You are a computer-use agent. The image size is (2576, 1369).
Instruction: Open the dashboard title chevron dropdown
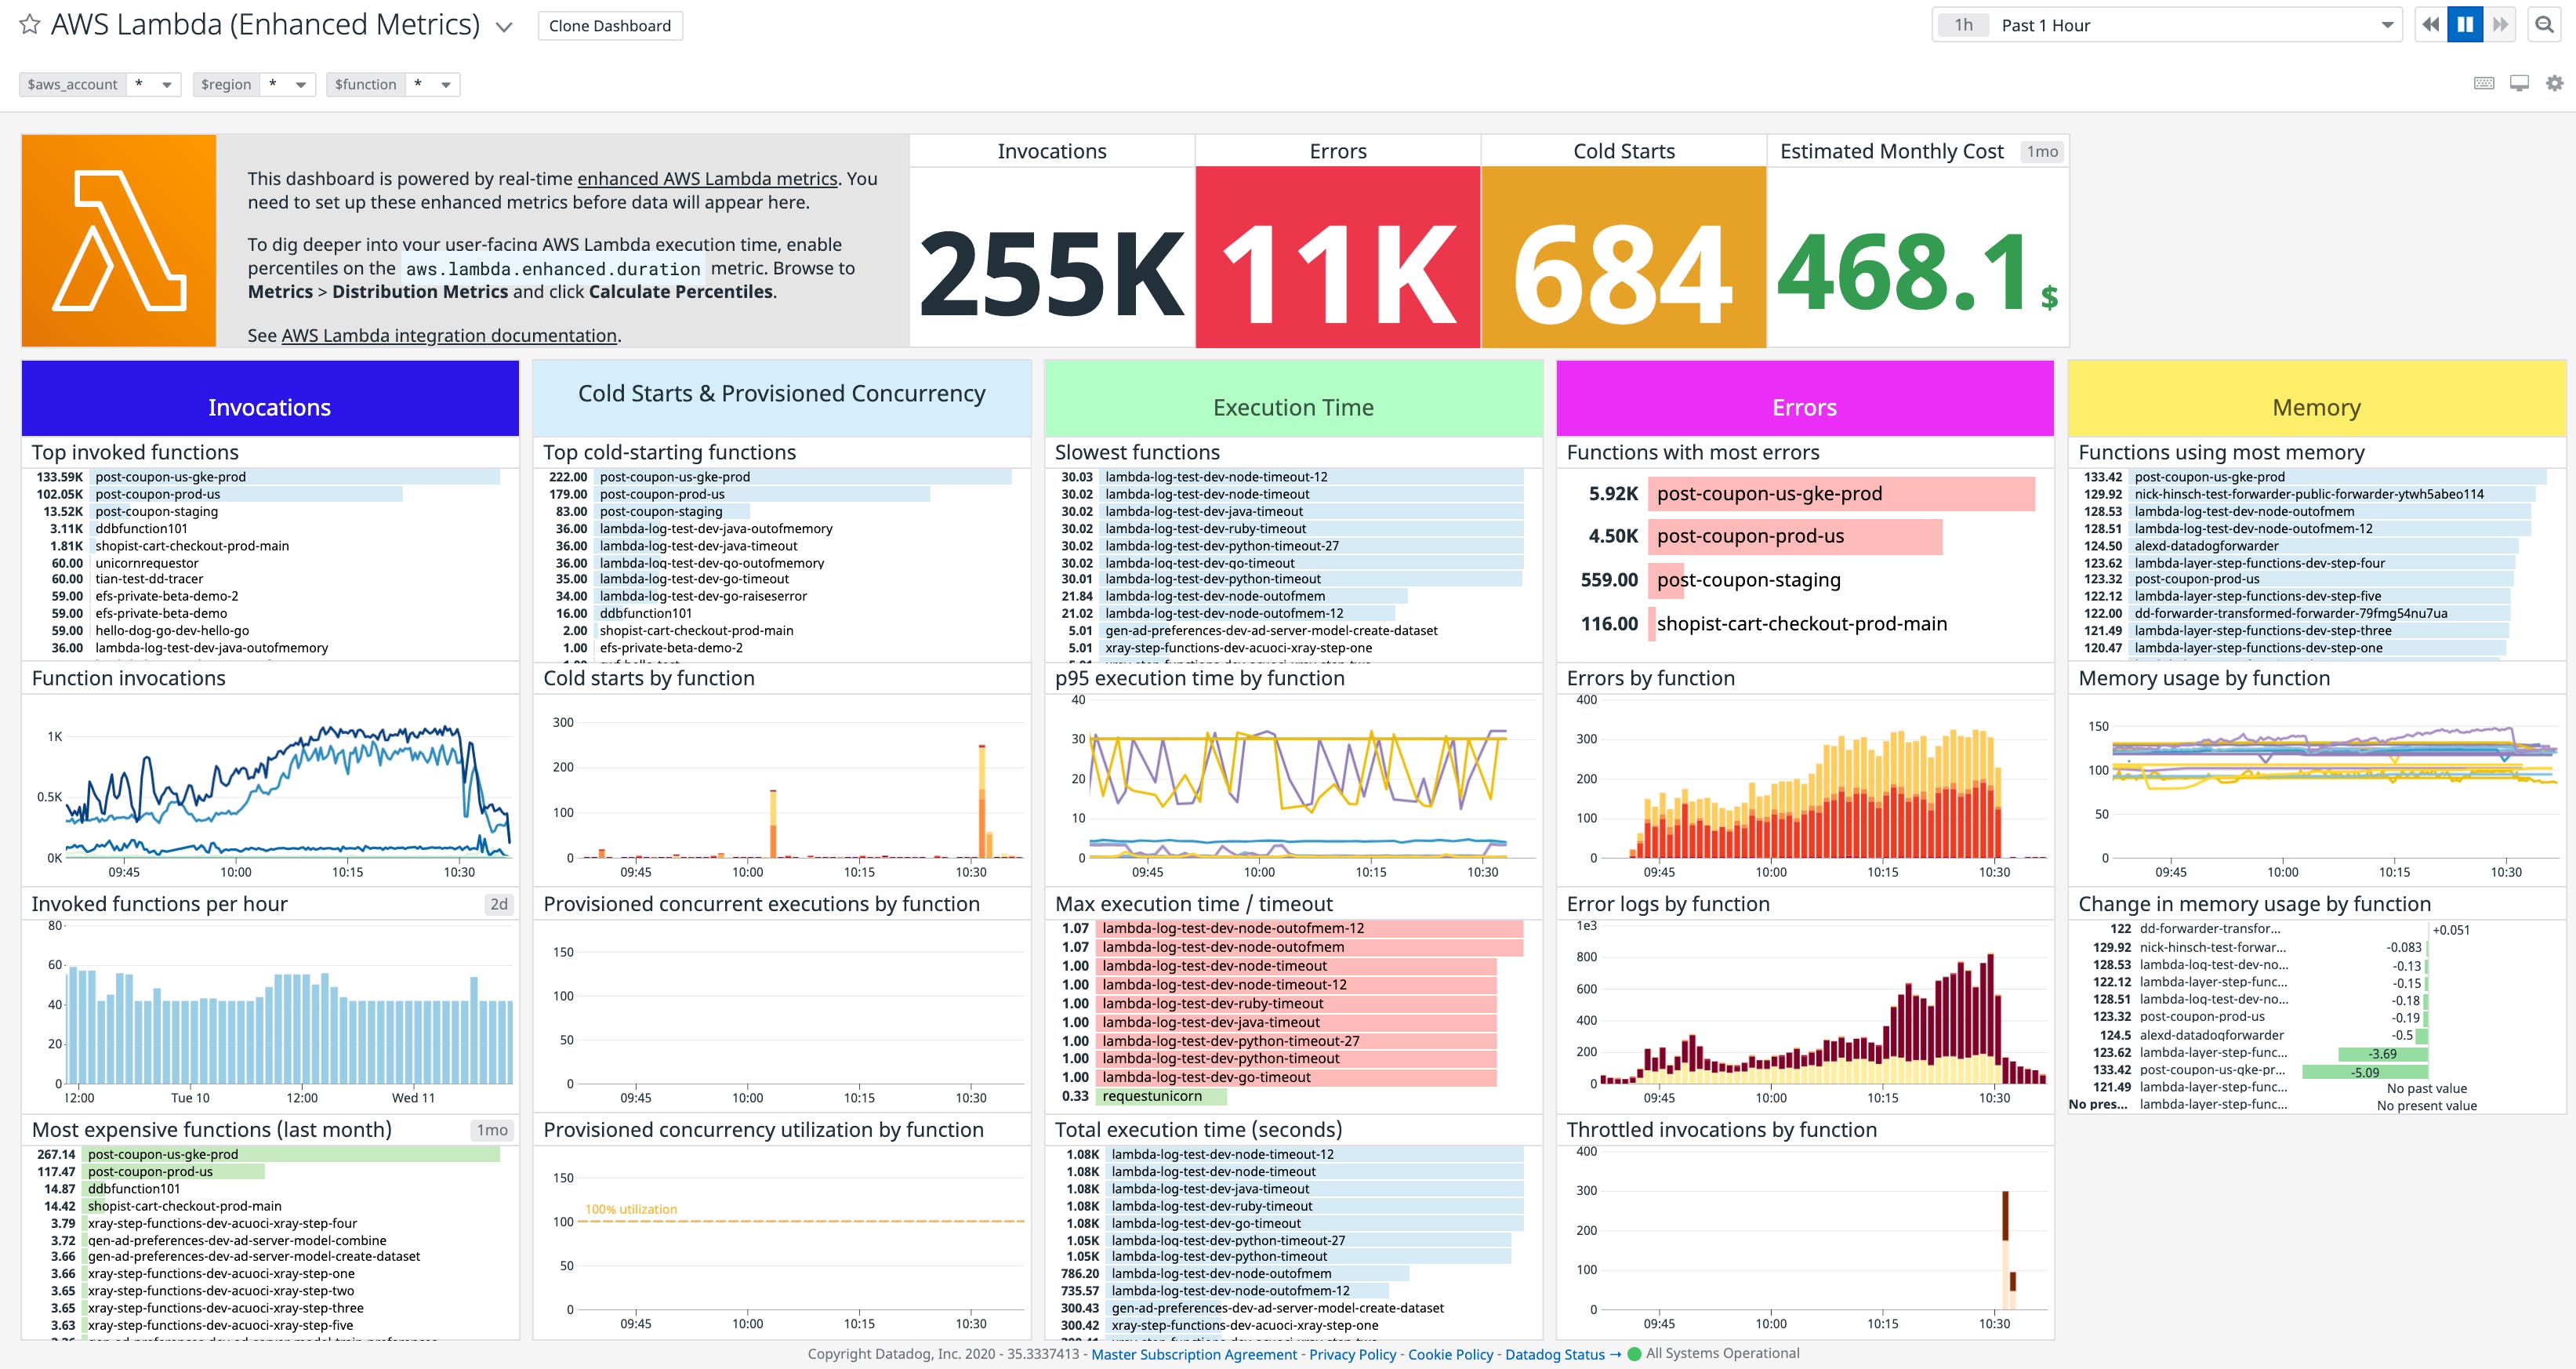pos(504,26)
